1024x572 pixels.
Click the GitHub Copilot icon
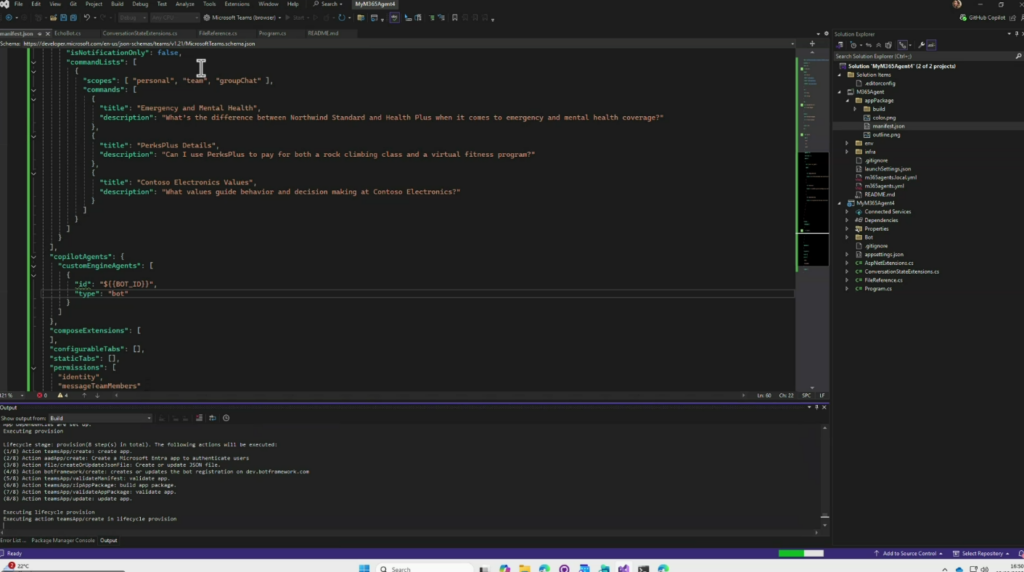pyautogui.click(x=963, y=18)
